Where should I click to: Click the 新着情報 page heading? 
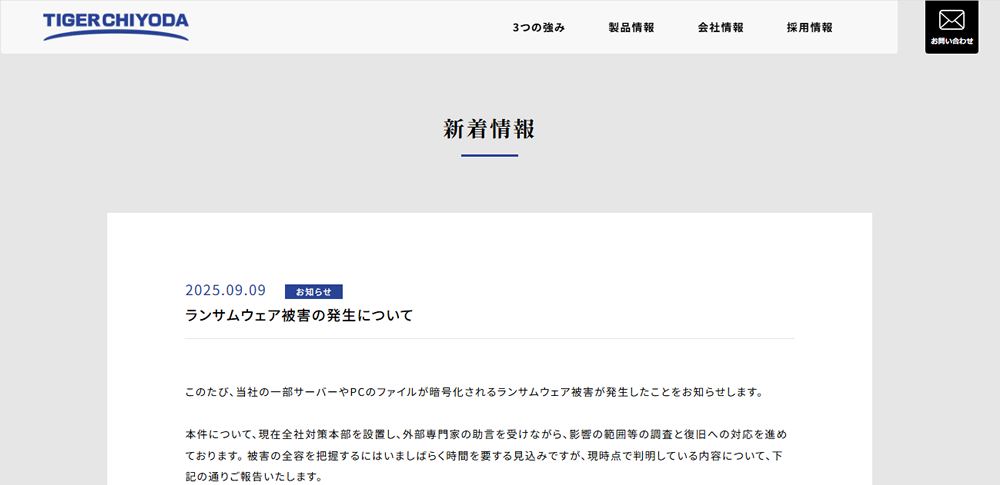489,129
